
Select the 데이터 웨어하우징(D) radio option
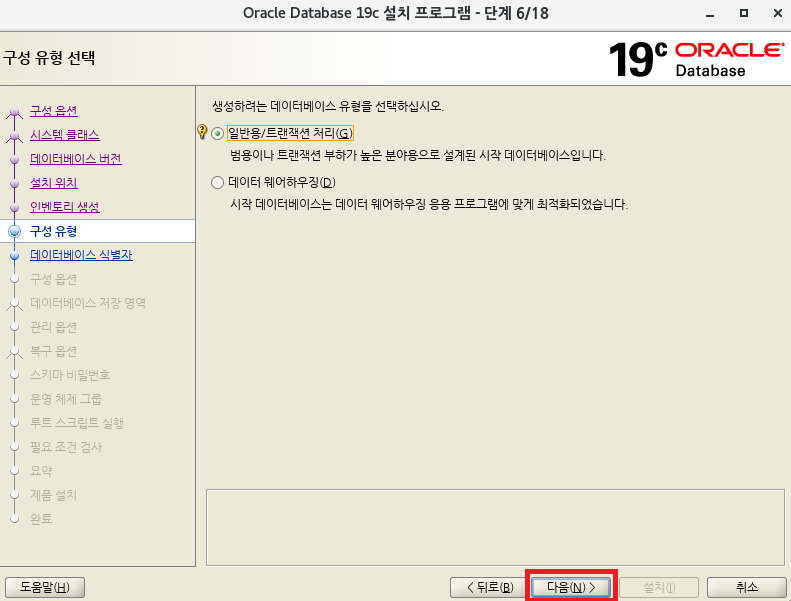[x=217, y=182]
